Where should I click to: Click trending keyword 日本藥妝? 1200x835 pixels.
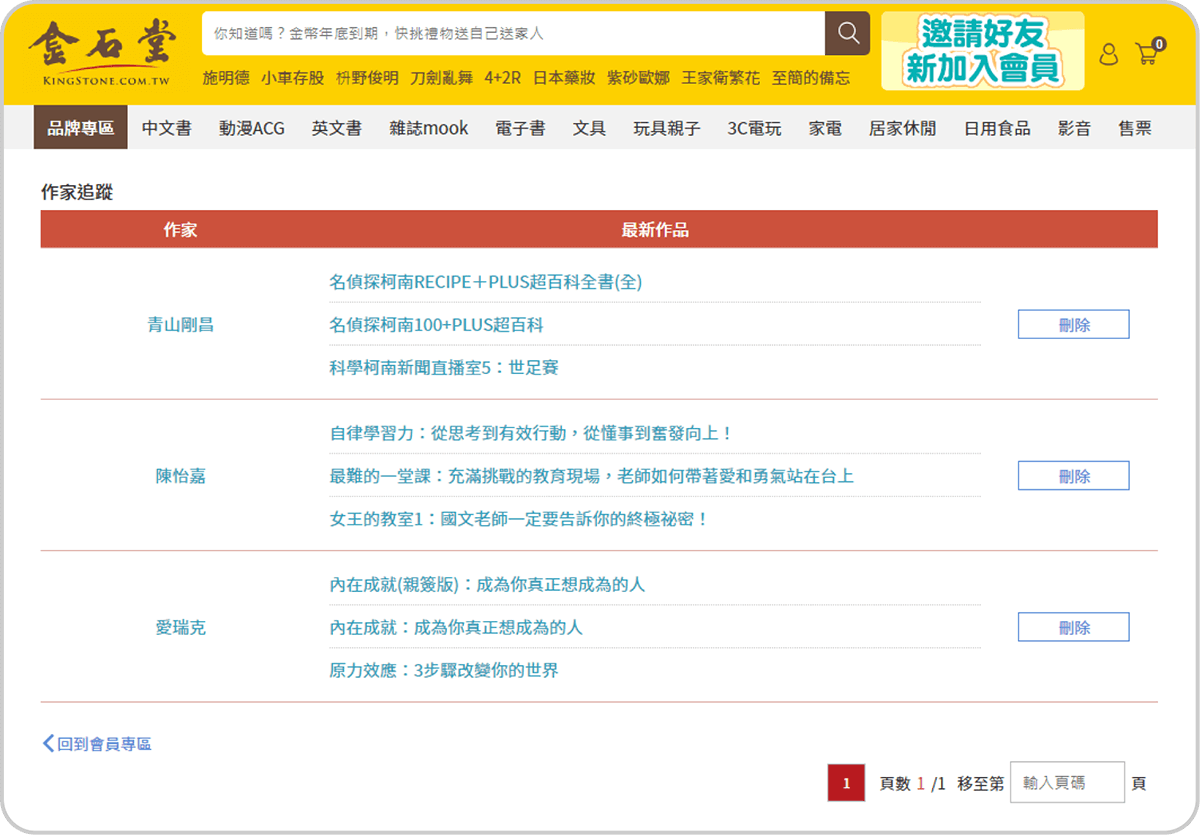pyautogui.click(x=564, y=78)
